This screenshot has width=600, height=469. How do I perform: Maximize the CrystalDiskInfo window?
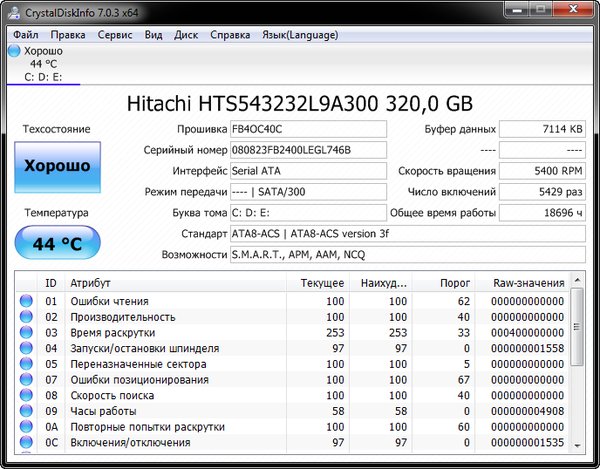[541, 9]
